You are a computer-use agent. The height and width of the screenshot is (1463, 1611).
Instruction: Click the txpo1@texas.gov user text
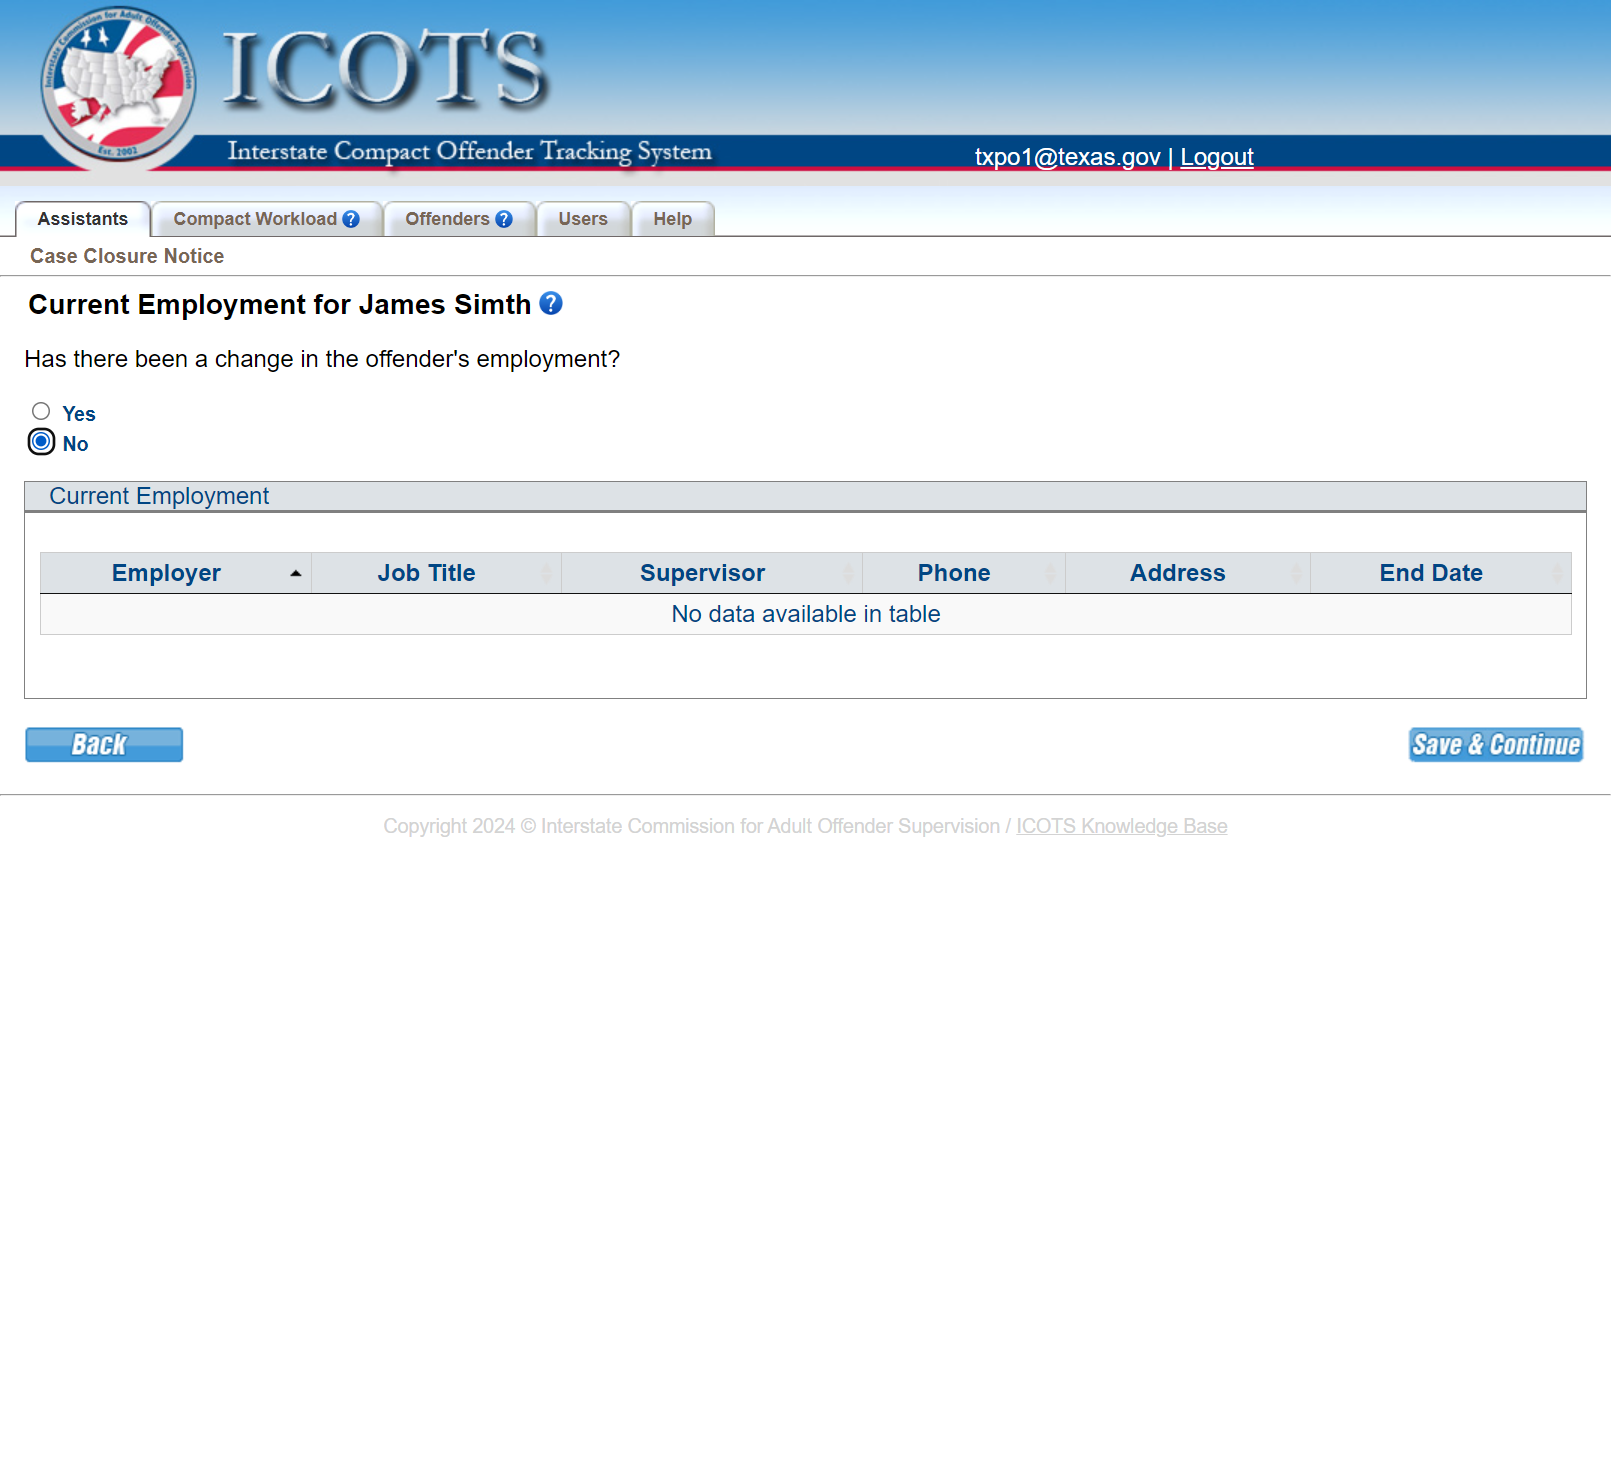(1068, 157)
